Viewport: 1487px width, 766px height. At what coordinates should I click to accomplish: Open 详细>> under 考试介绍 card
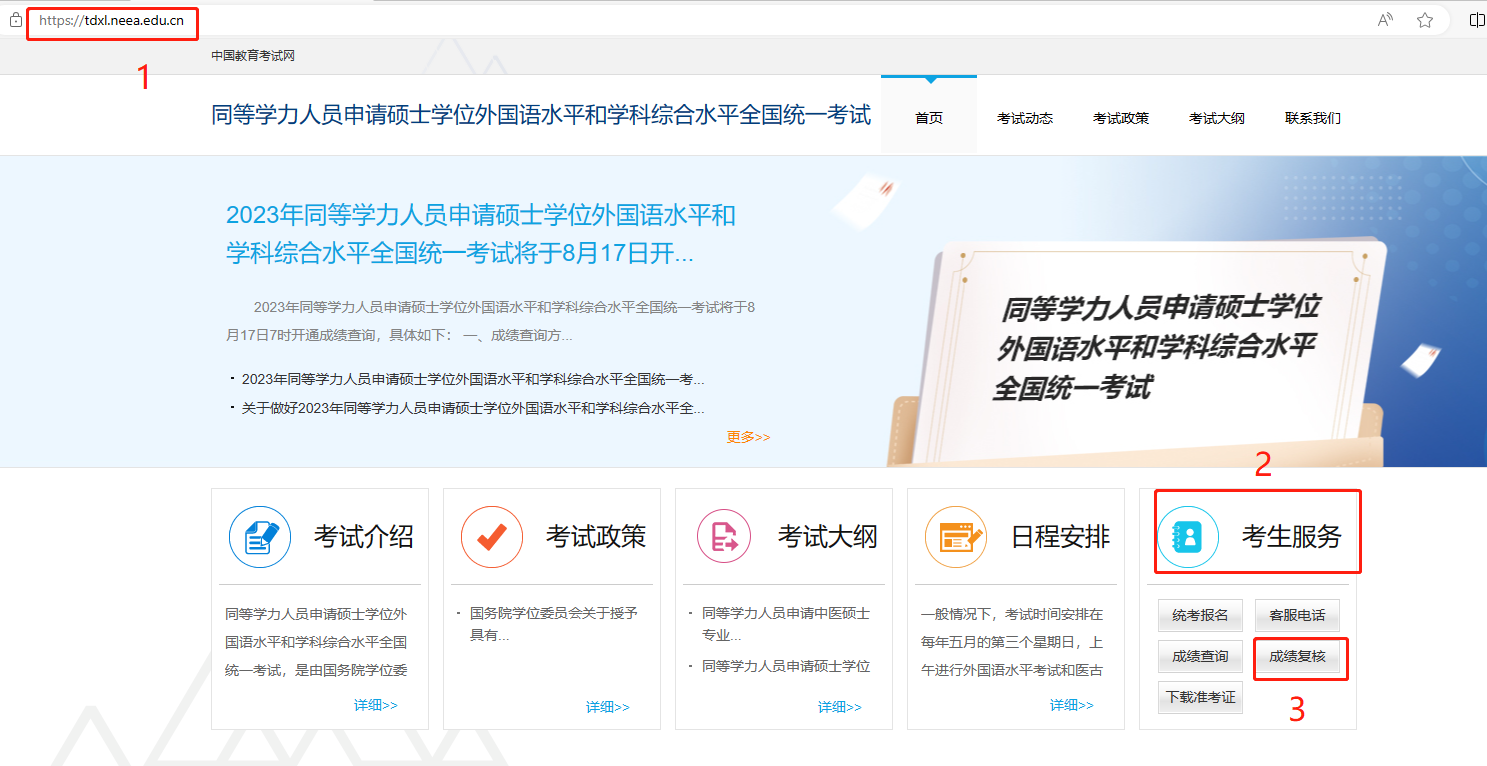point(376,706)
